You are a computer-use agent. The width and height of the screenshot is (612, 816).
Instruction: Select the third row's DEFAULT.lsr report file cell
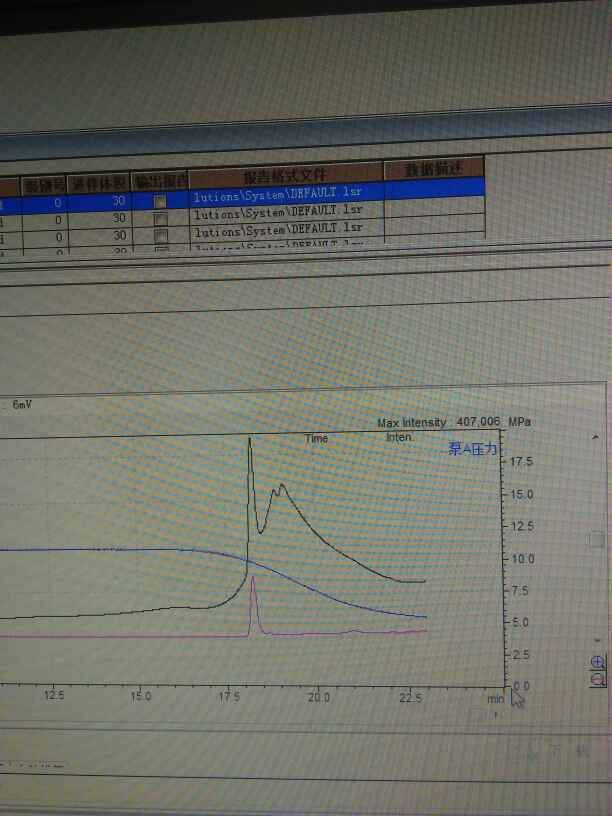(287, 229)
